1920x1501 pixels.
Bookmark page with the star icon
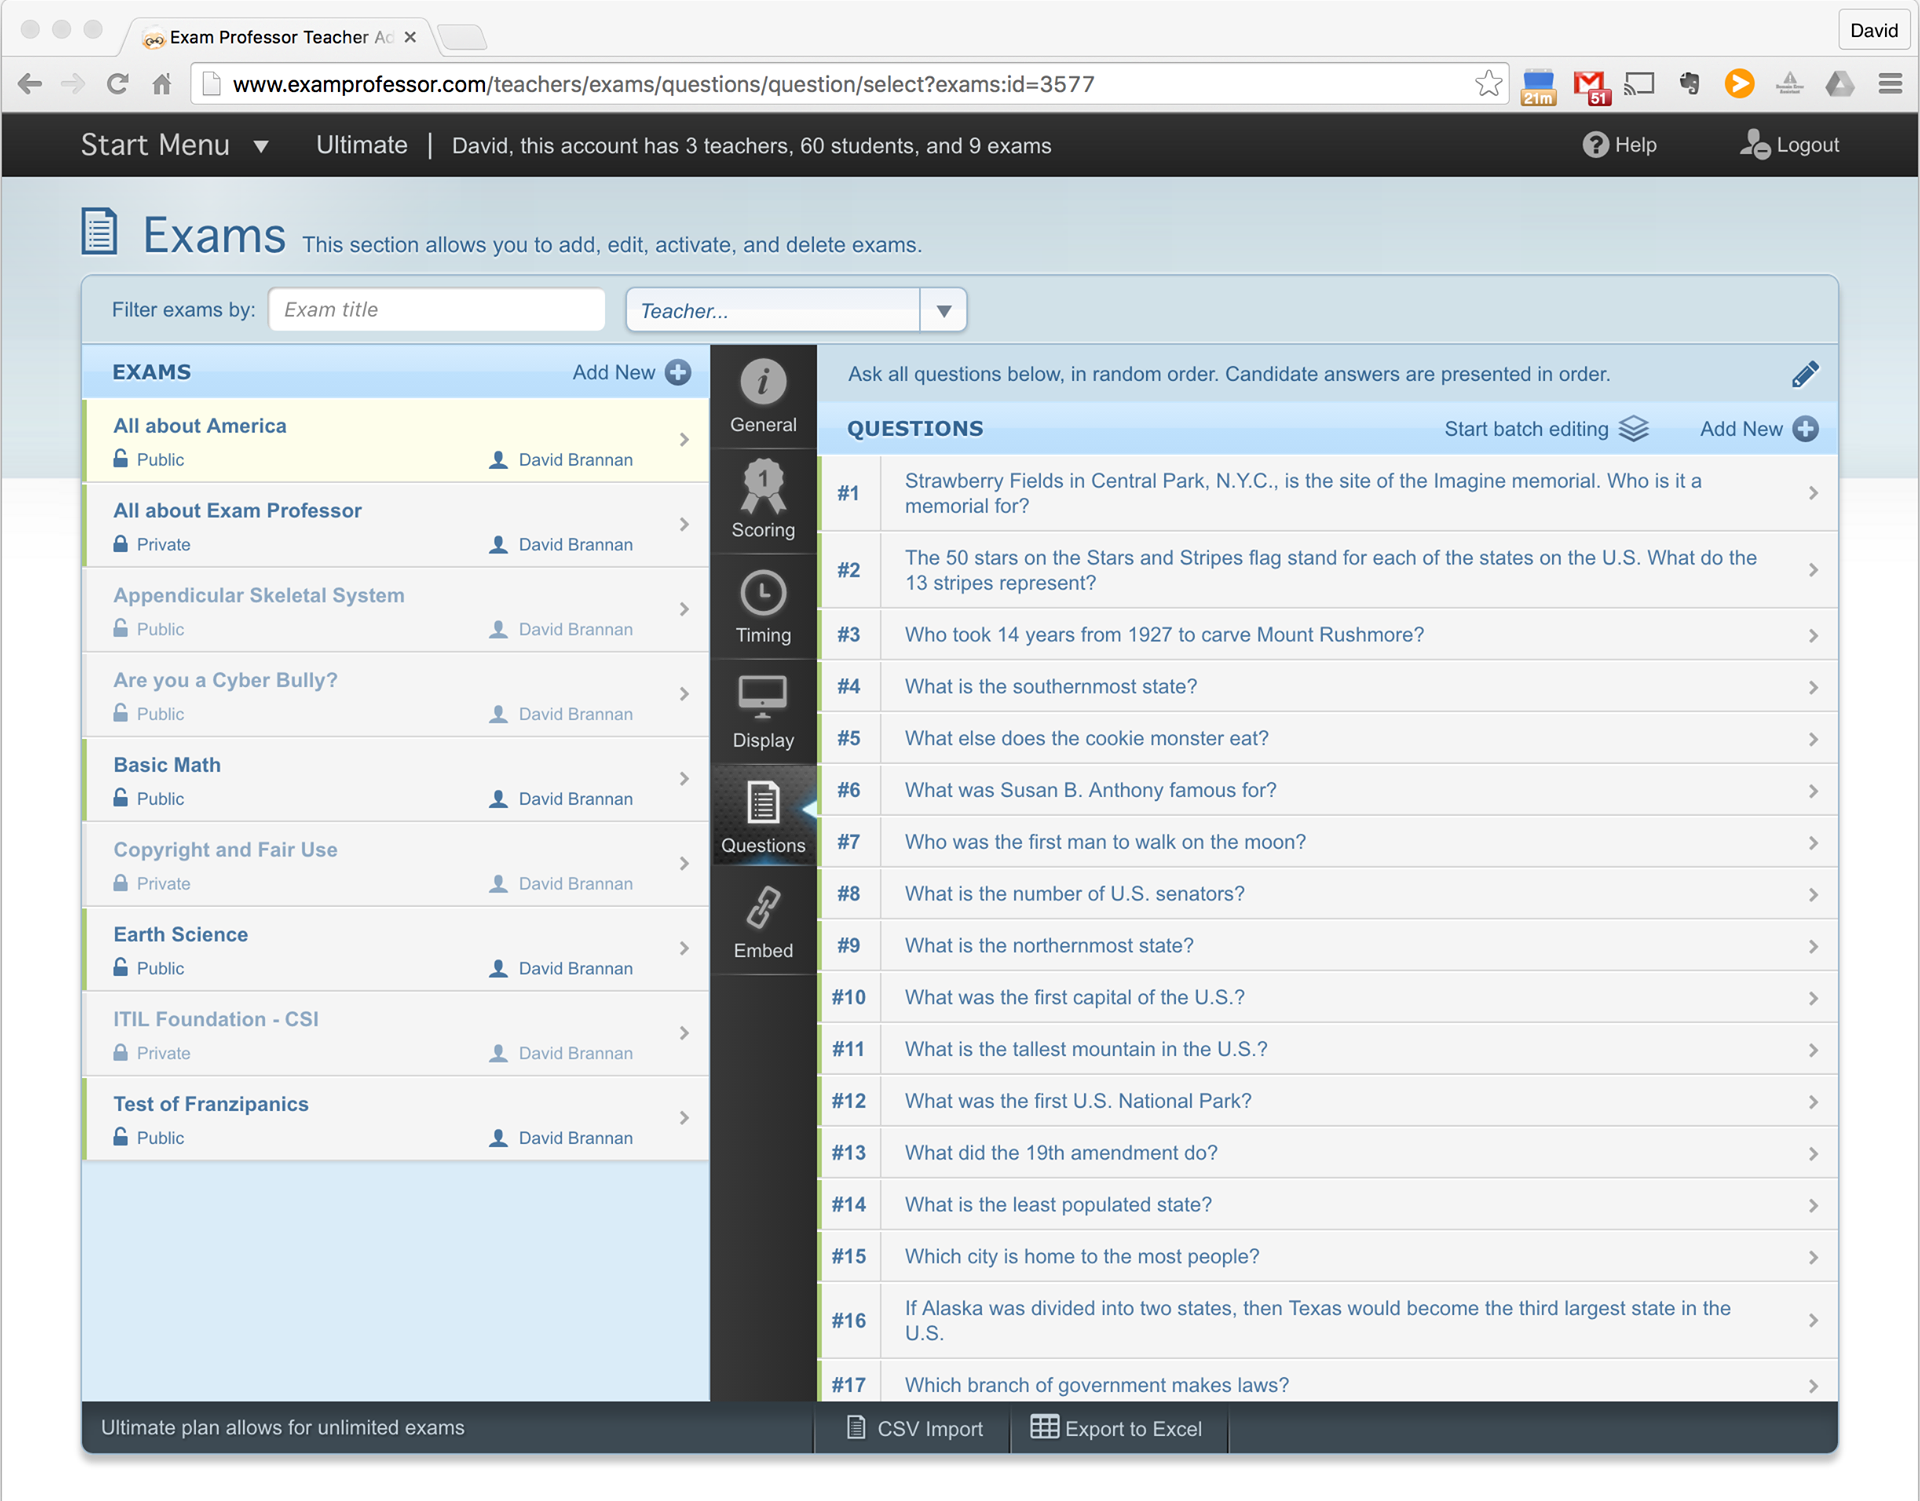pyautogui.click(x=1488, y=84)
